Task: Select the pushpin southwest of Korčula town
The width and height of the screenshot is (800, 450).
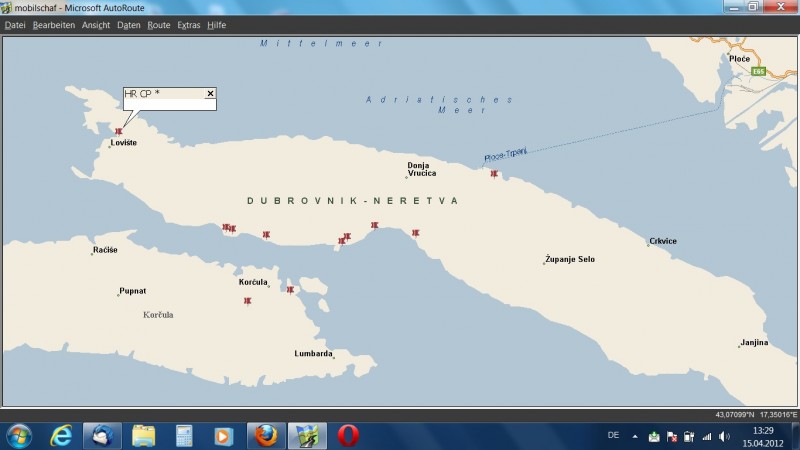Action: (247, 301)
